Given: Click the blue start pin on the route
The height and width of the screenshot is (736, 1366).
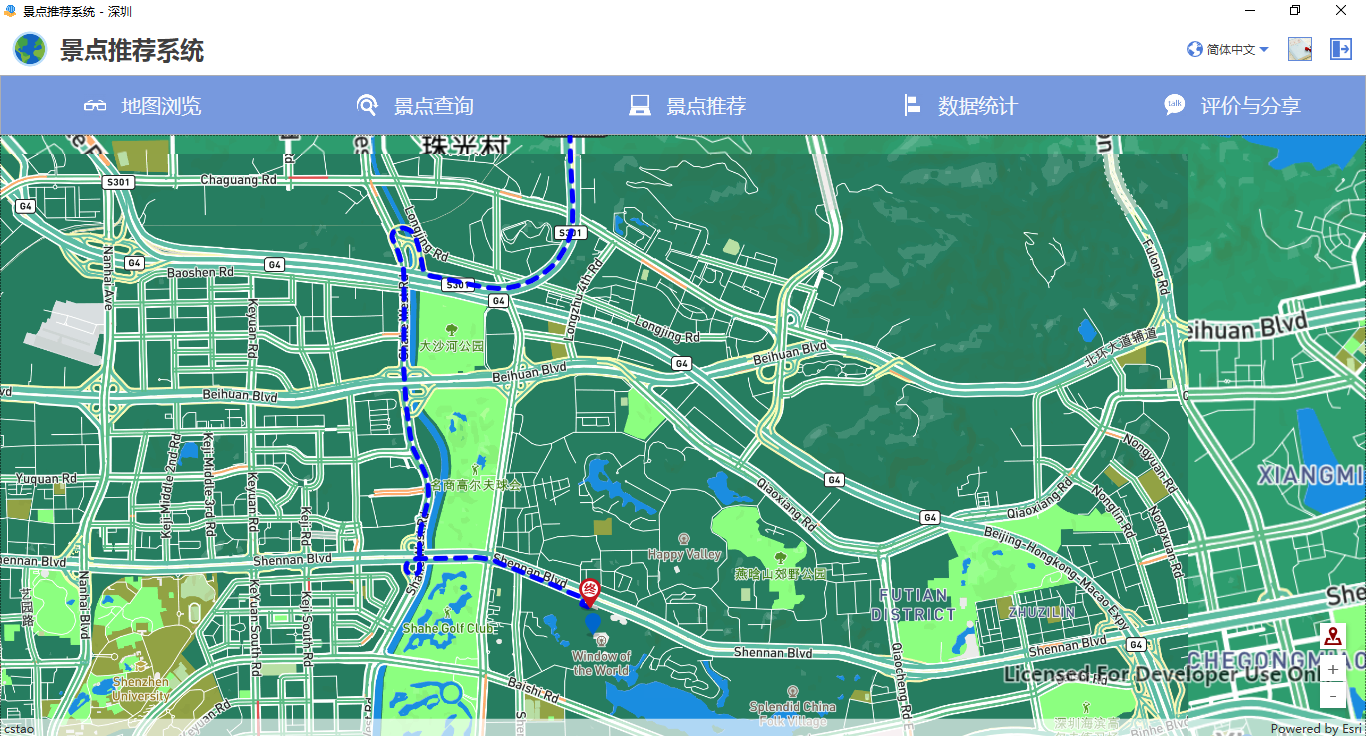Looking at the screenshot, I should pos(593,624).
